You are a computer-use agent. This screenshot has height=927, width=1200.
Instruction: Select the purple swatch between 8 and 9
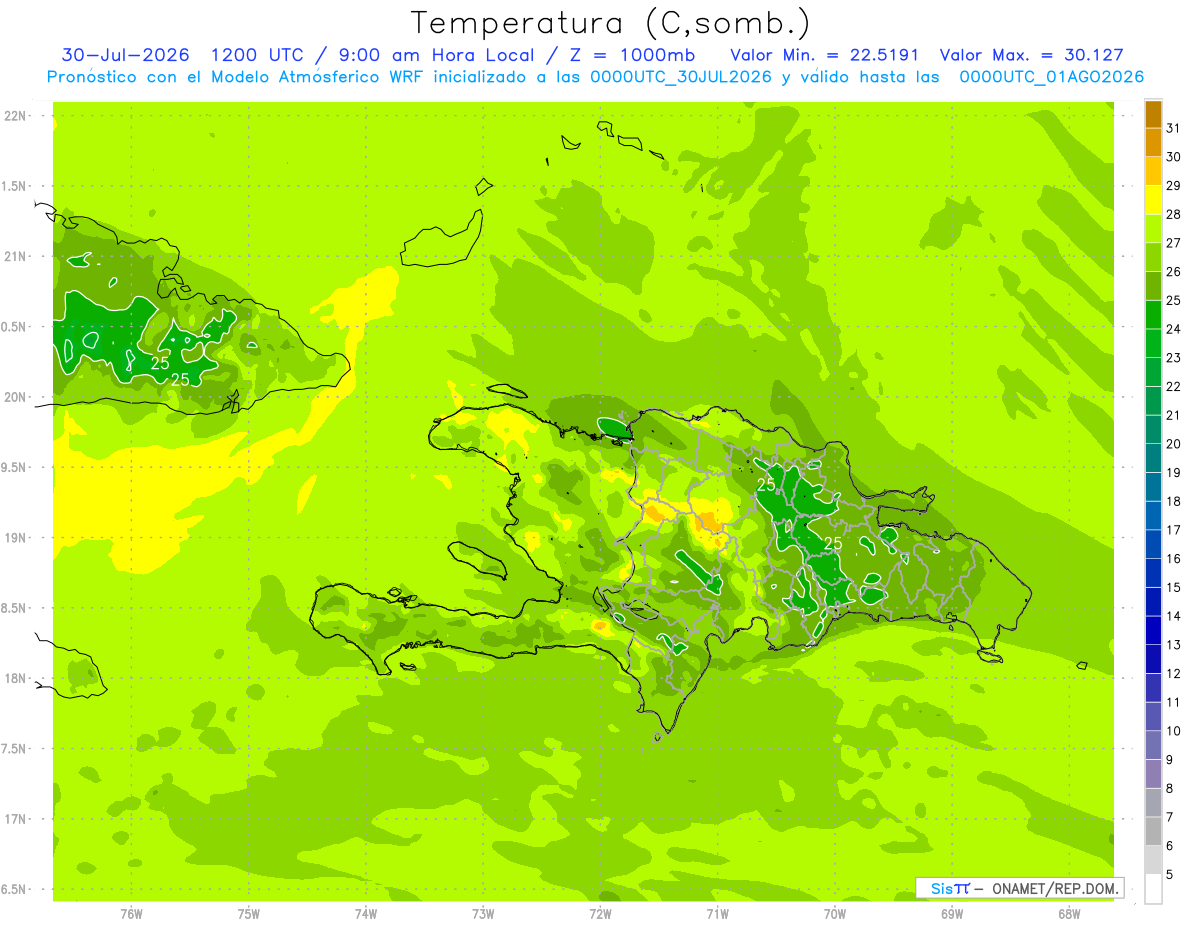point(1153,774)
